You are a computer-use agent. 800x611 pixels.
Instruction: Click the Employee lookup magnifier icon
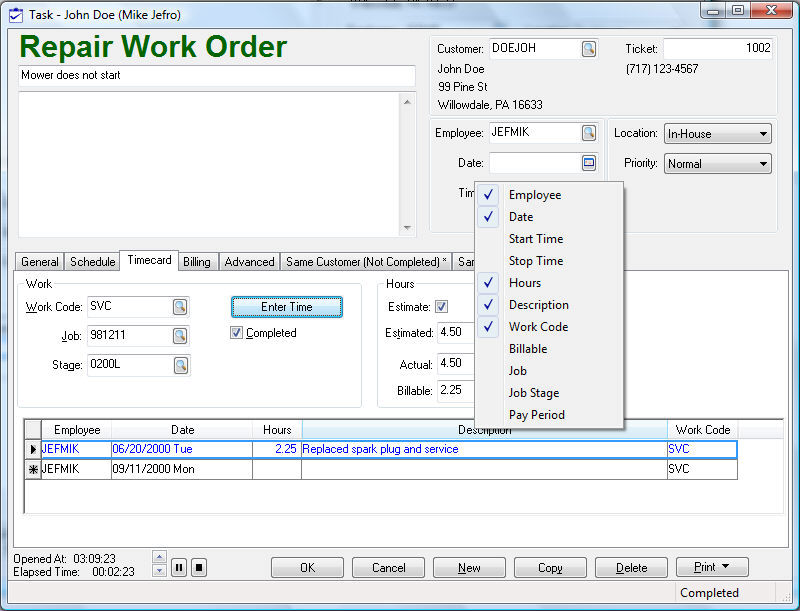point(589,133)
